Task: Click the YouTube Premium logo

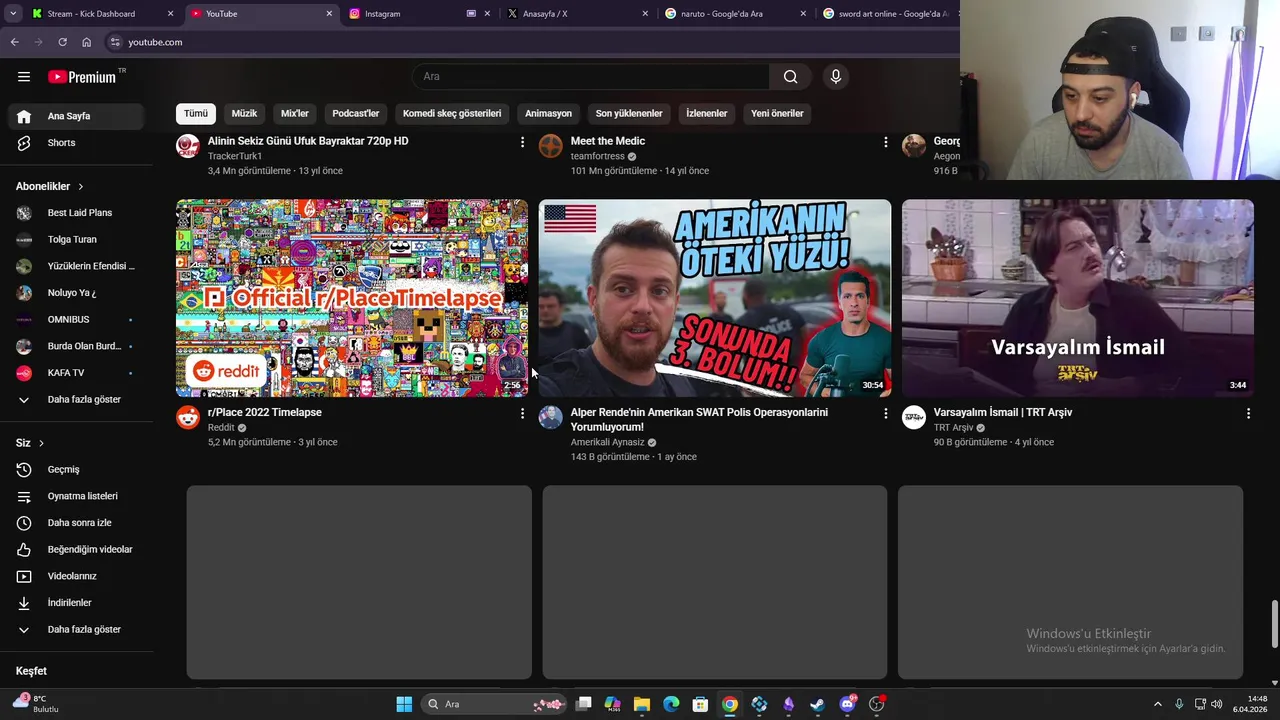Action: (x=82, y=77)
